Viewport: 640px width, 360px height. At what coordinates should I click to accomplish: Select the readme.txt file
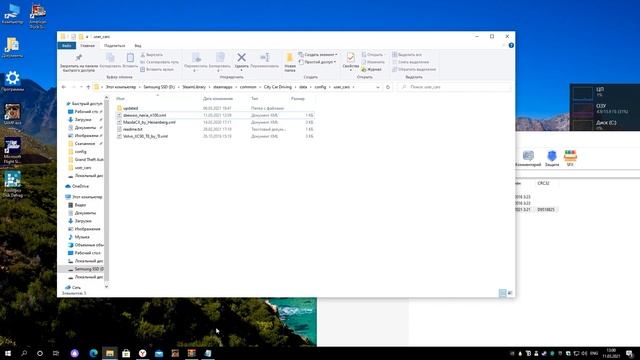(x=133, y=129)
